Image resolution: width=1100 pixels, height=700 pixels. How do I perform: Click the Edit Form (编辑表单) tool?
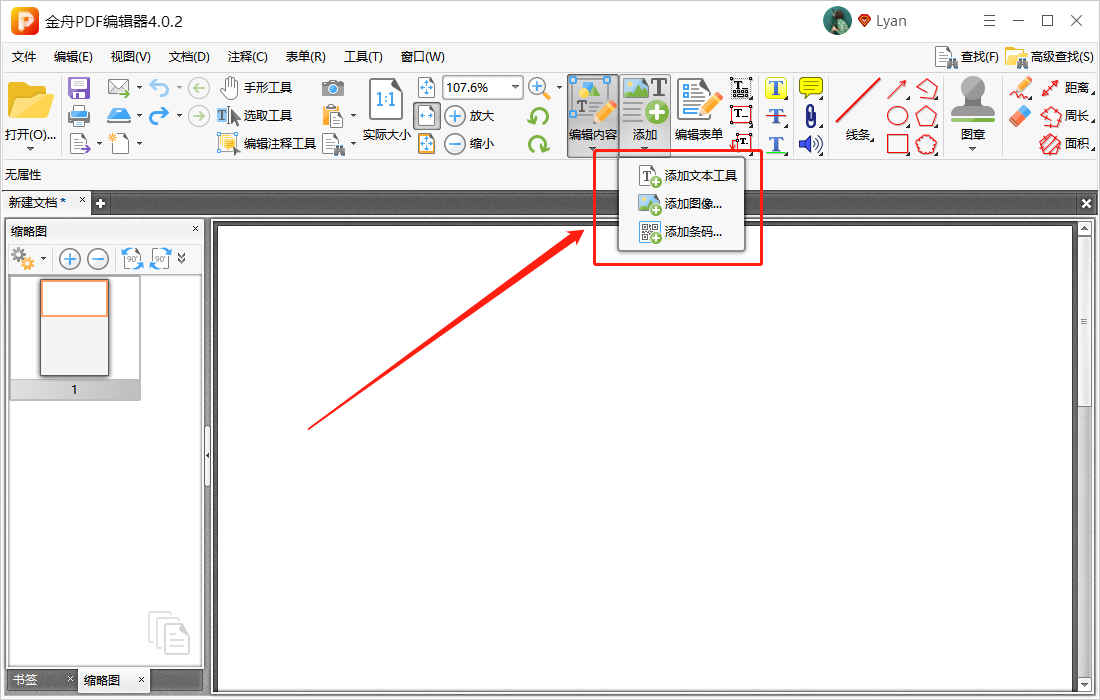click(x=699, y=110)
